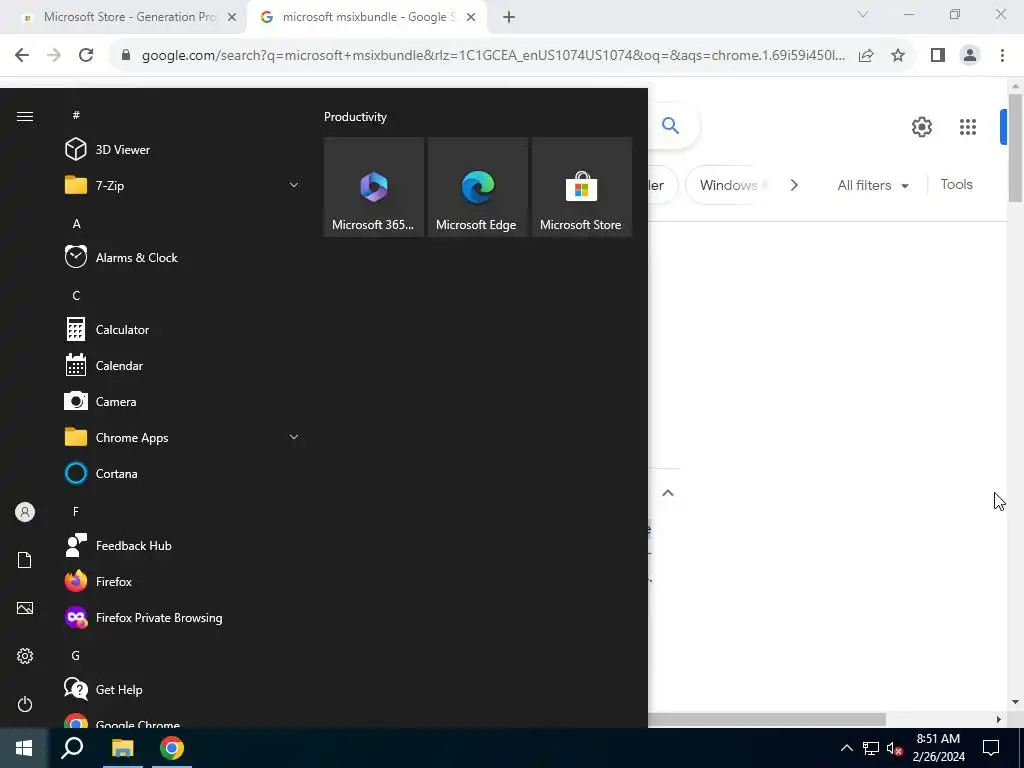Image resolution: width=1024 pixels, height=768 pixels.
Task: Open the user account icon in Start
Action: (25, 512)
